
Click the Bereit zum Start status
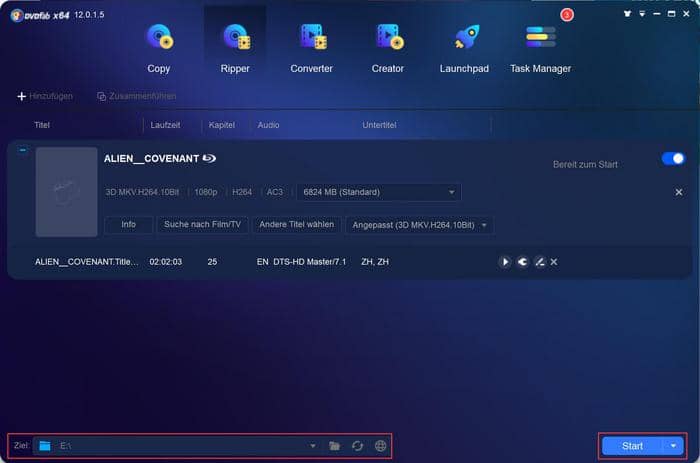(x=585, y=165)
